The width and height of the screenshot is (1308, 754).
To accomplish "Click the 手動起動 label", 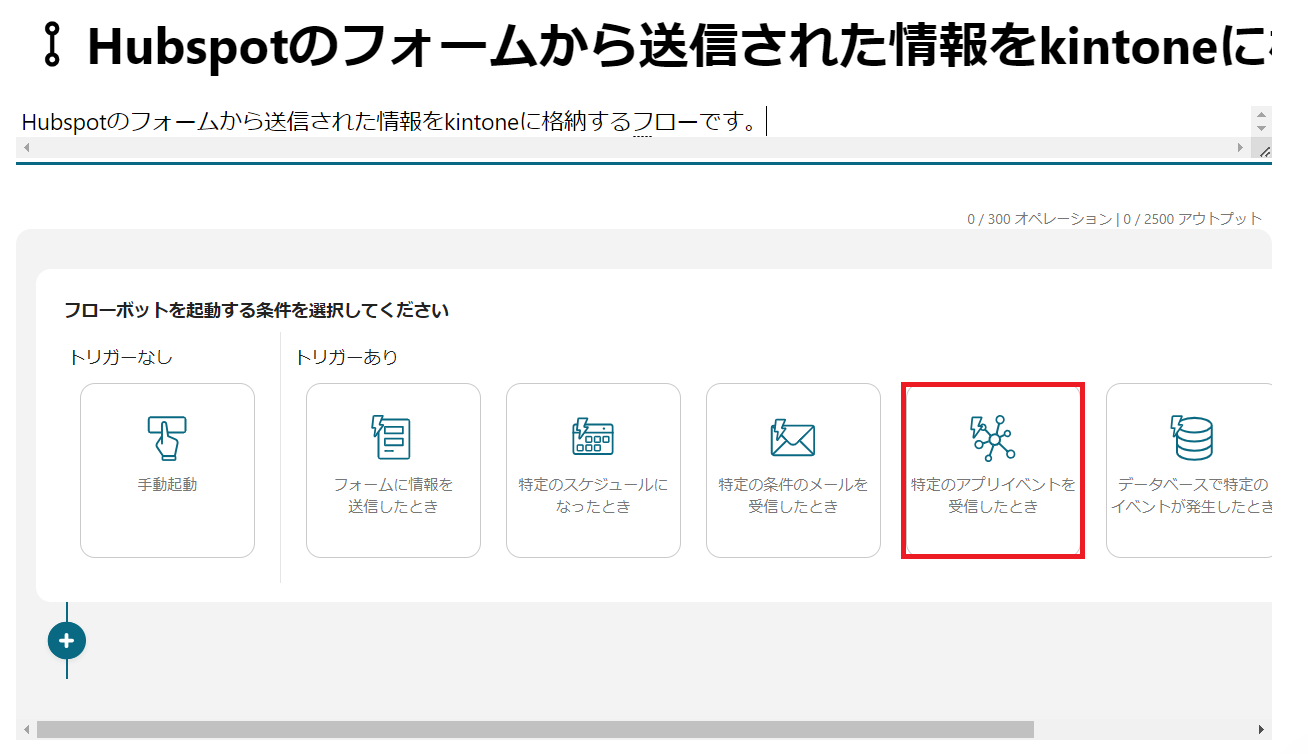I will 167,485.
